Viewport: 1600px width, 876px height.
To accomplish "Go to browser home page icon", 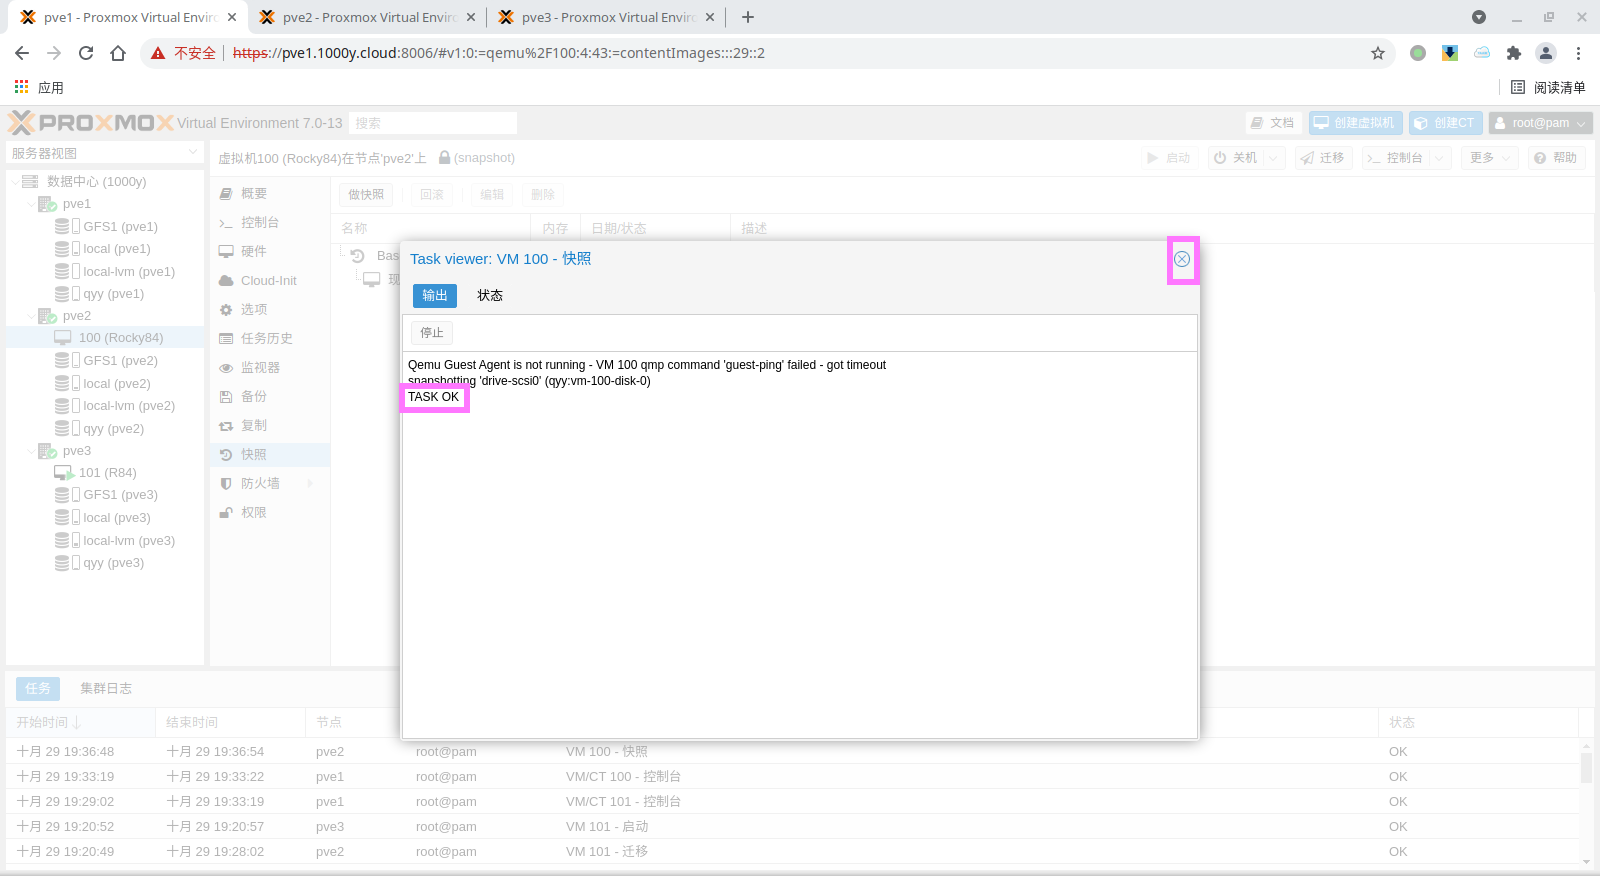I will [118, 53].
